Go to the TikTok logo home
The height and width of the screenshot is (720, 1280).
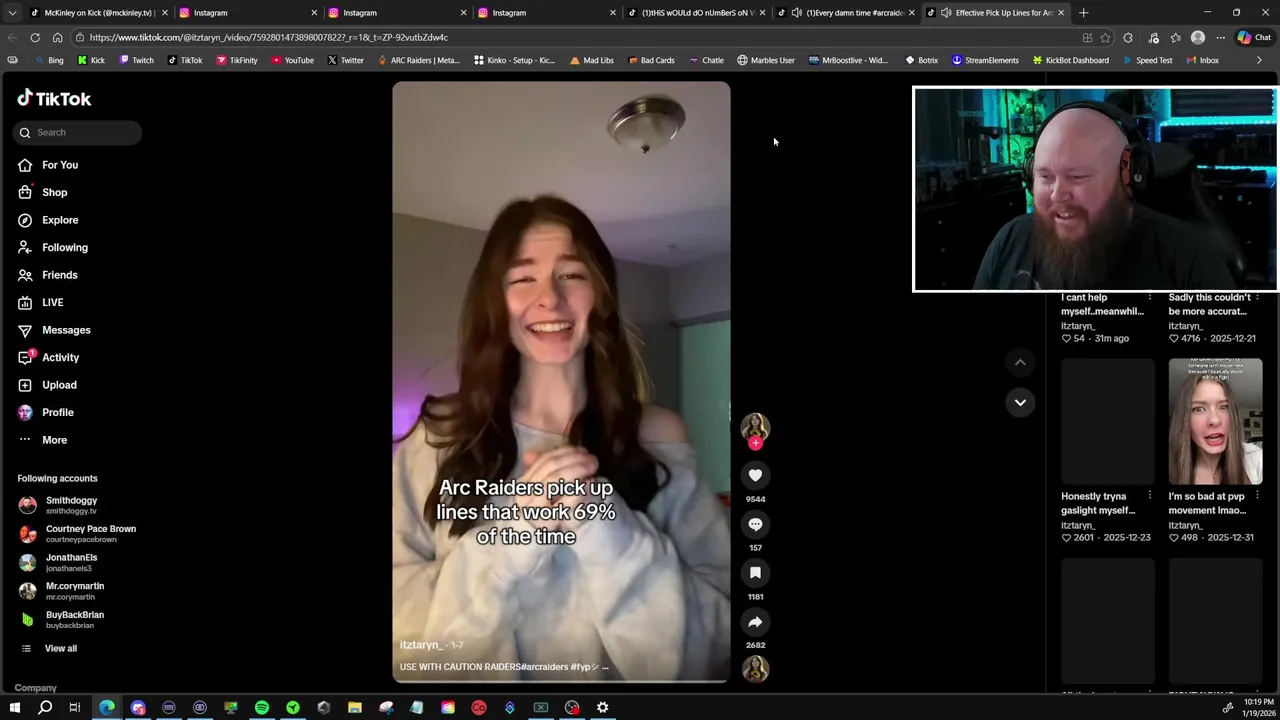coord(54,98)
